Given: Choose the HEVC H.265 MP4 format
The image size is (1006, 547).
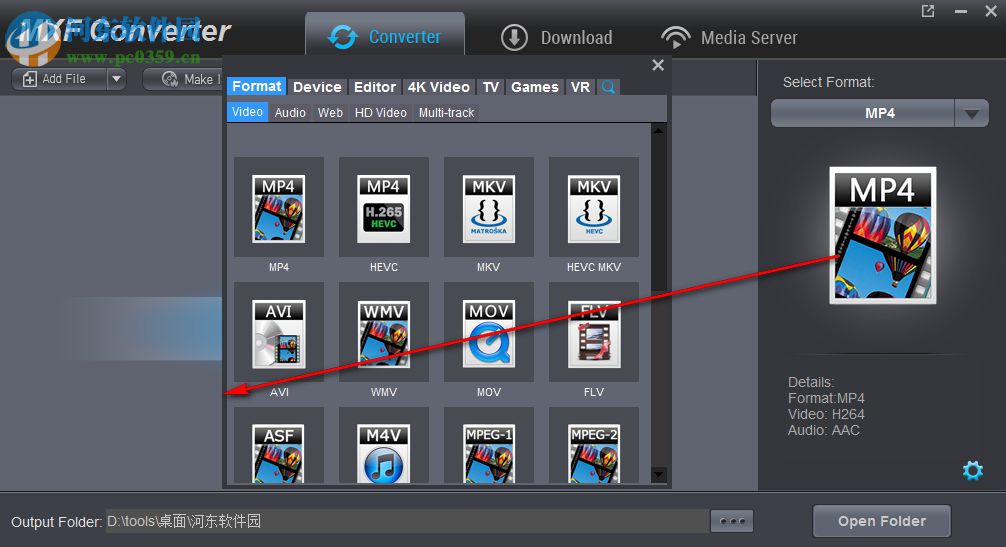Looking at the screenshot, I should click(384, 208).
